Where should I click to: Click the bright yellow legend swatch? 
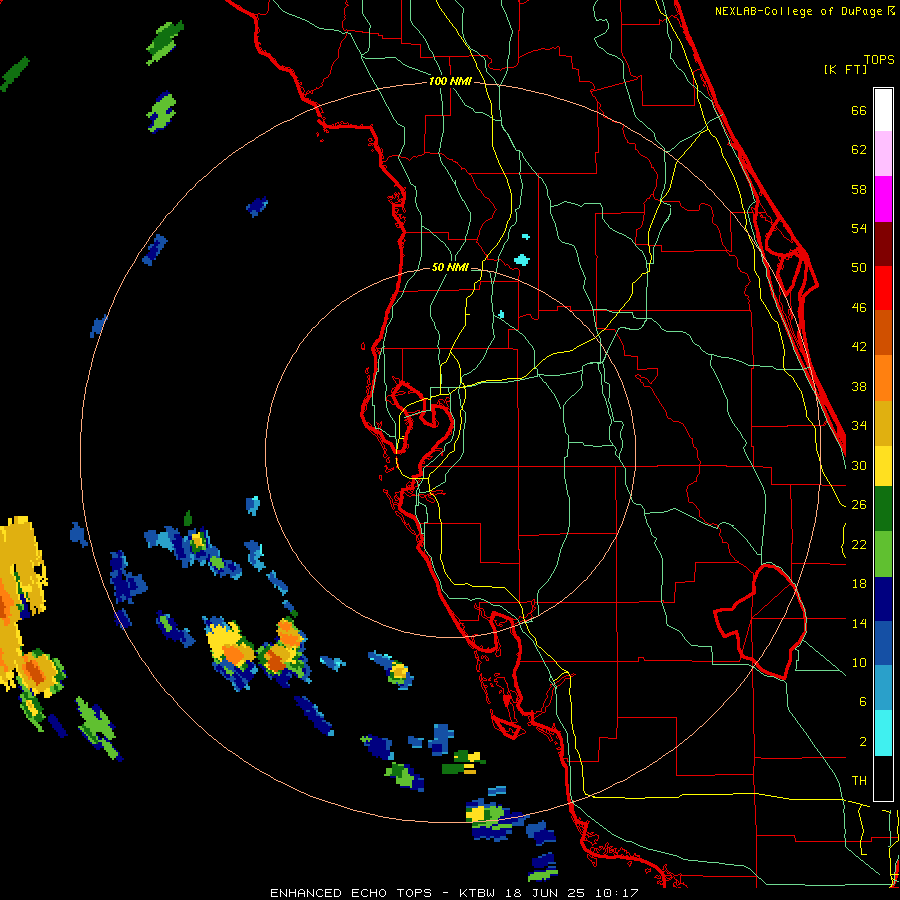[883, 465]
